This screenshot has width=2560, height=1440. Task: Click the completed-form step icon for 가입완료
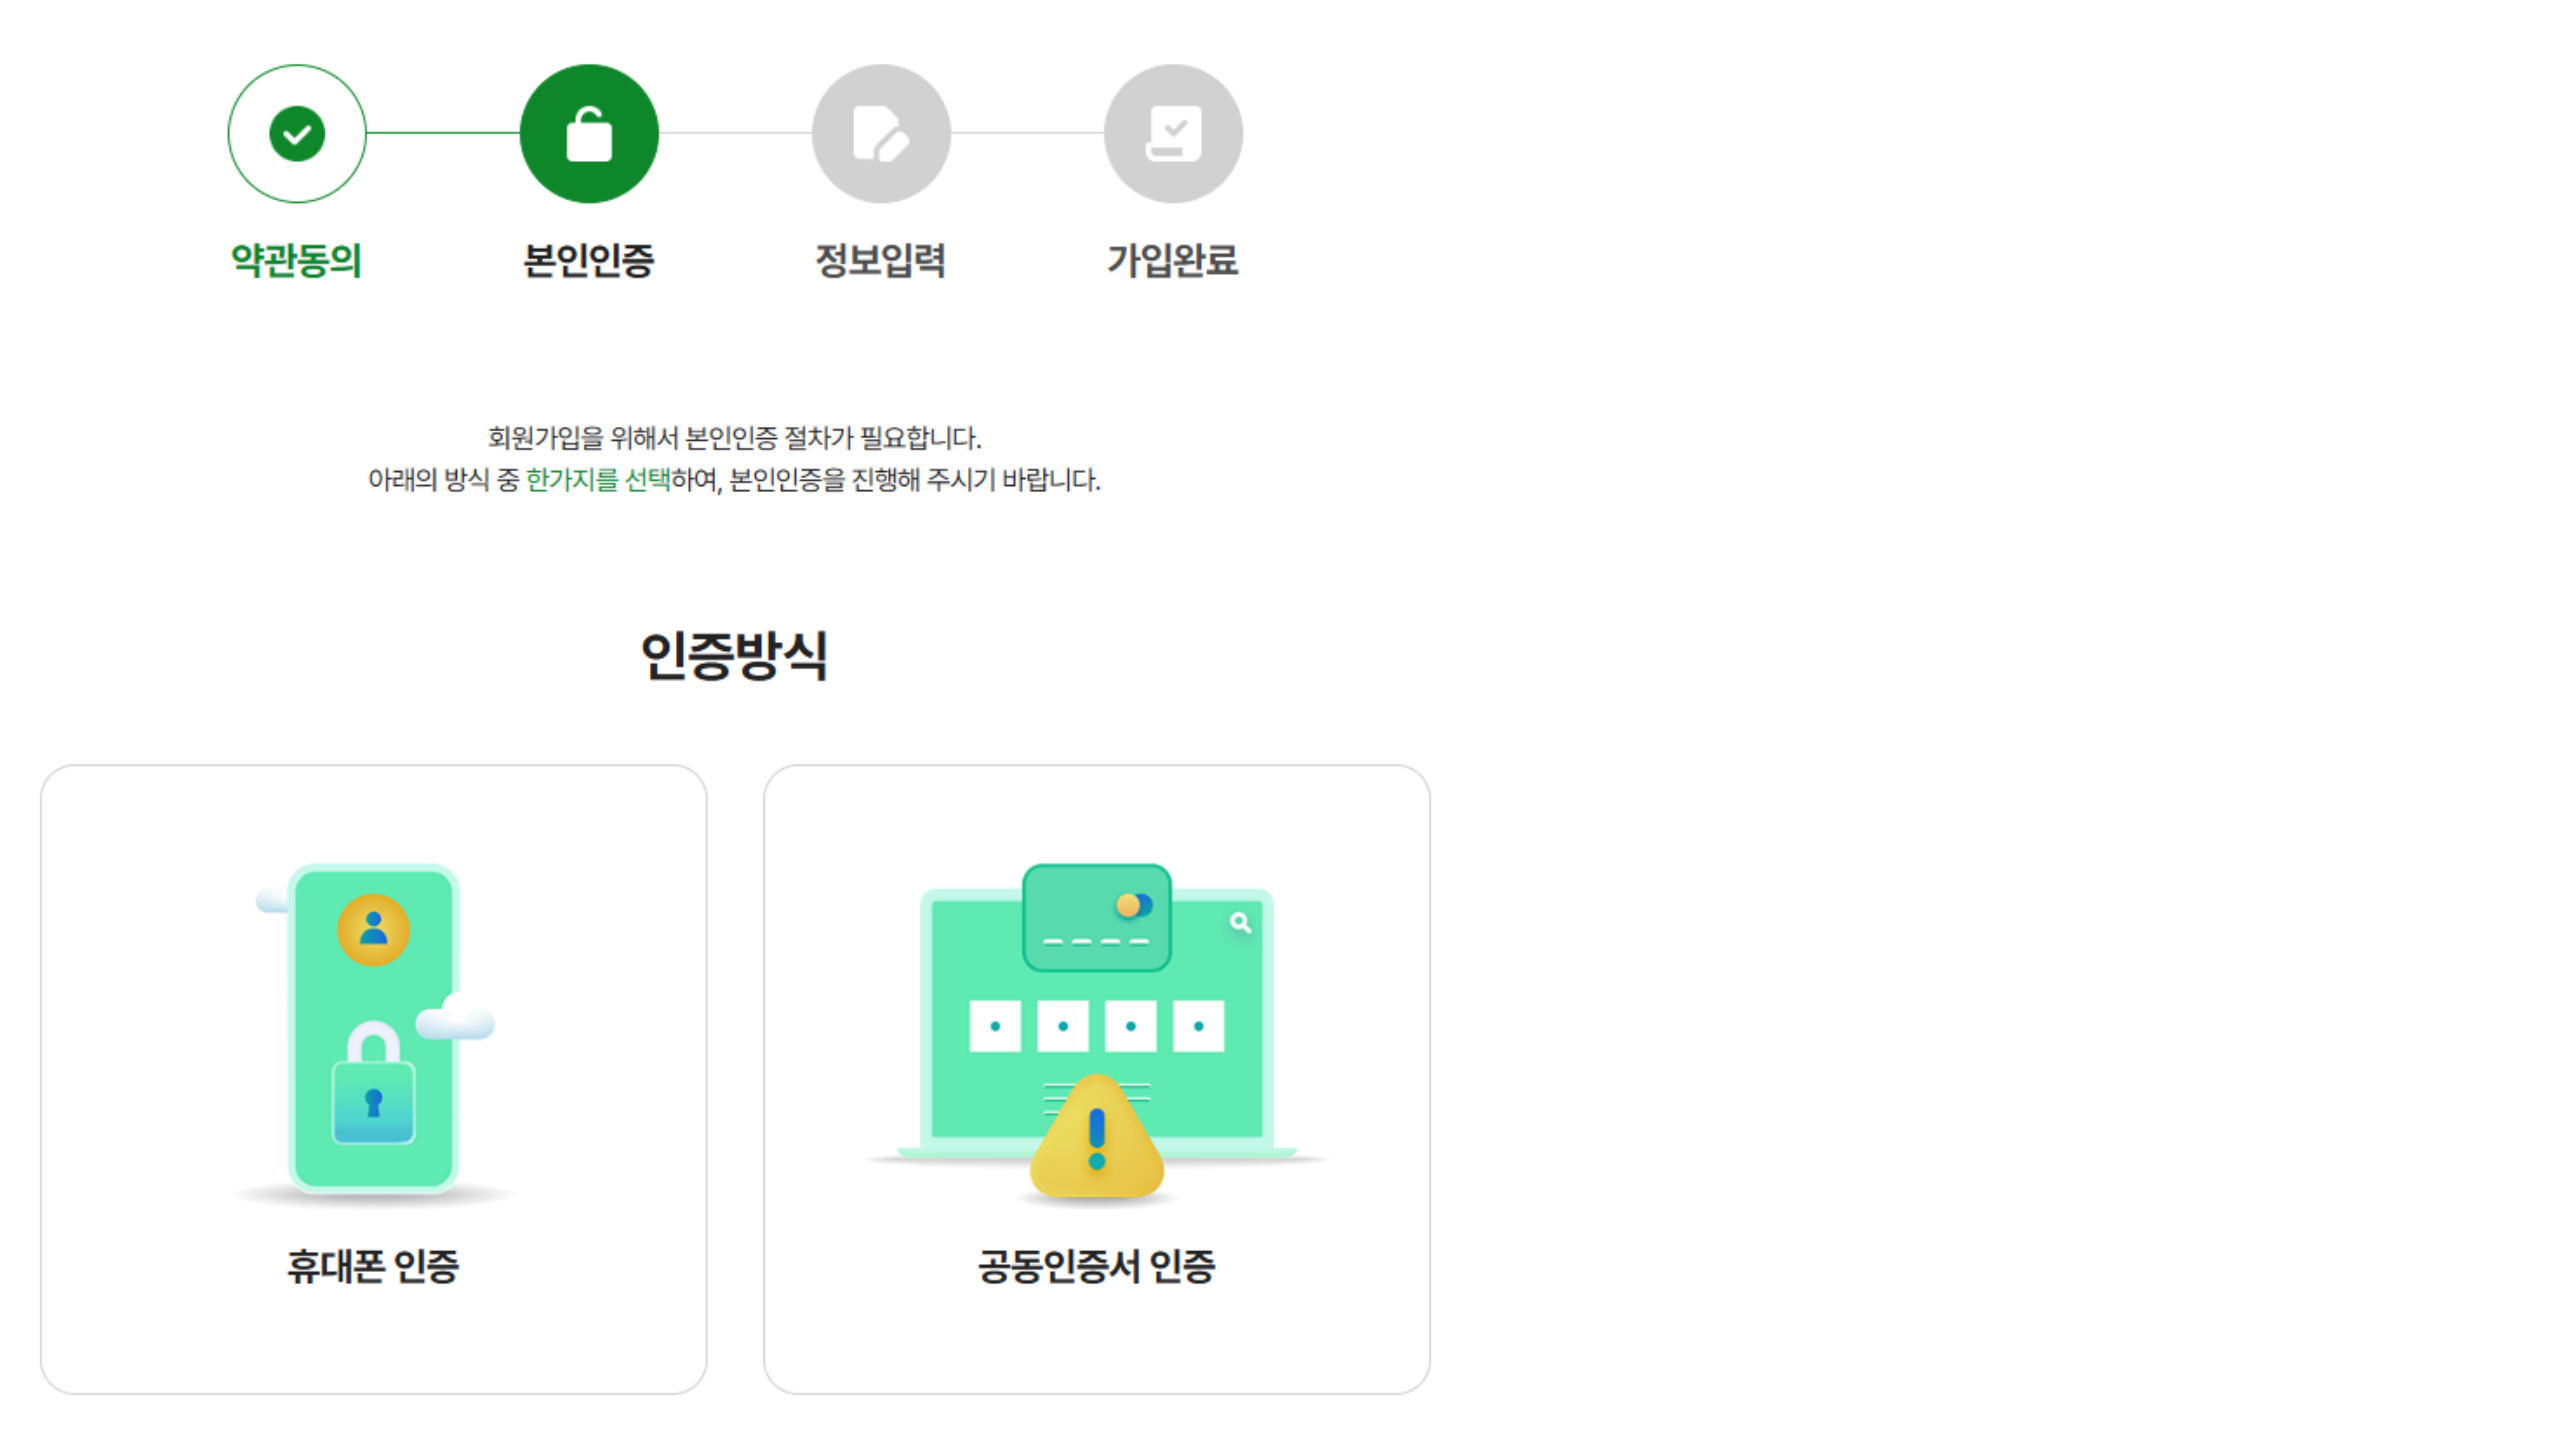pos(1173,134)
